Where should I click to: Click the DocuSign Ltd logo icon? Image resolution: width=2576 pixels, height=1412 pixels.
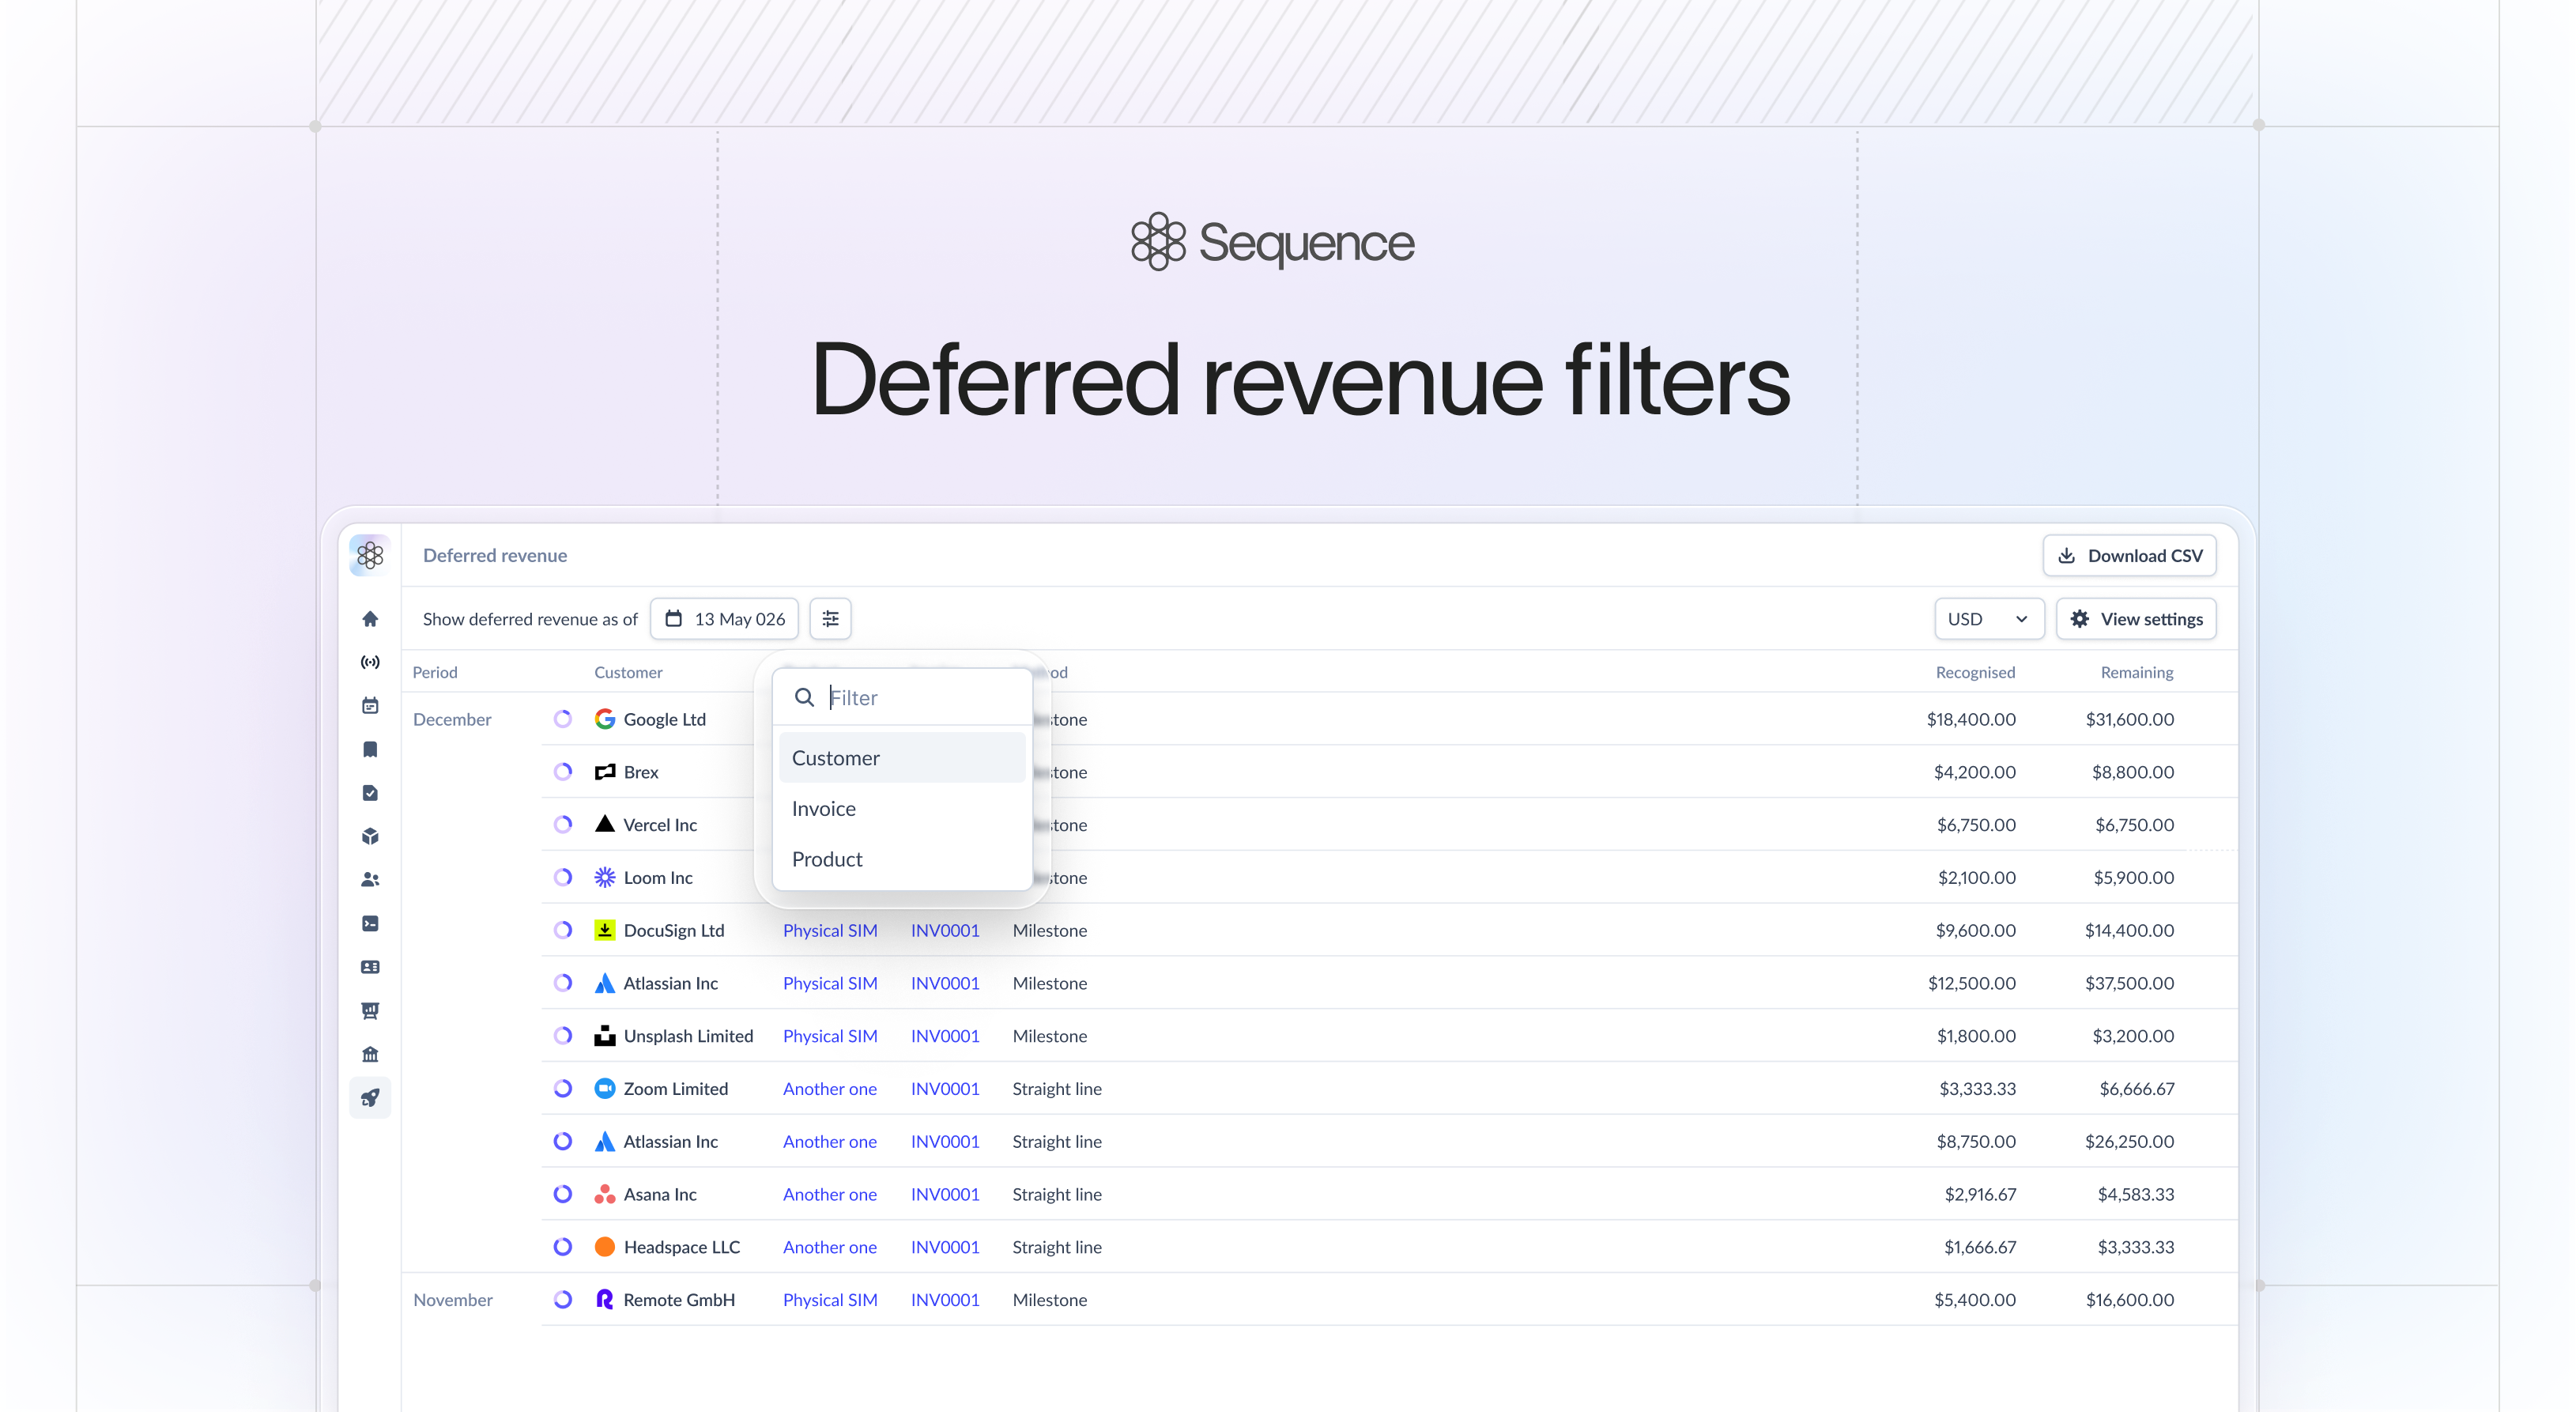tap(605, 930)
